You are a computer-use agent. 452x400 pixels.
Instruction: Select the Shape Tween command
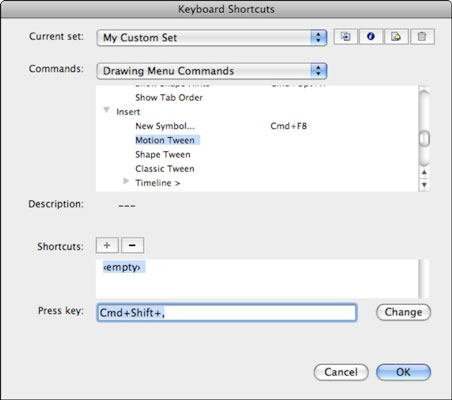(163, 155)
